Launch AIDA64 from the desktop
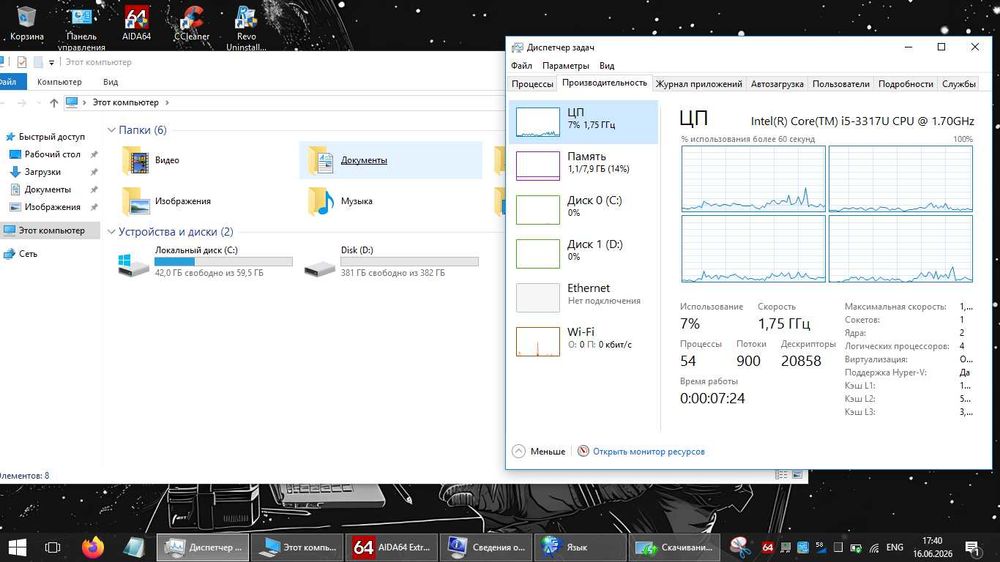 click(136, 23)
